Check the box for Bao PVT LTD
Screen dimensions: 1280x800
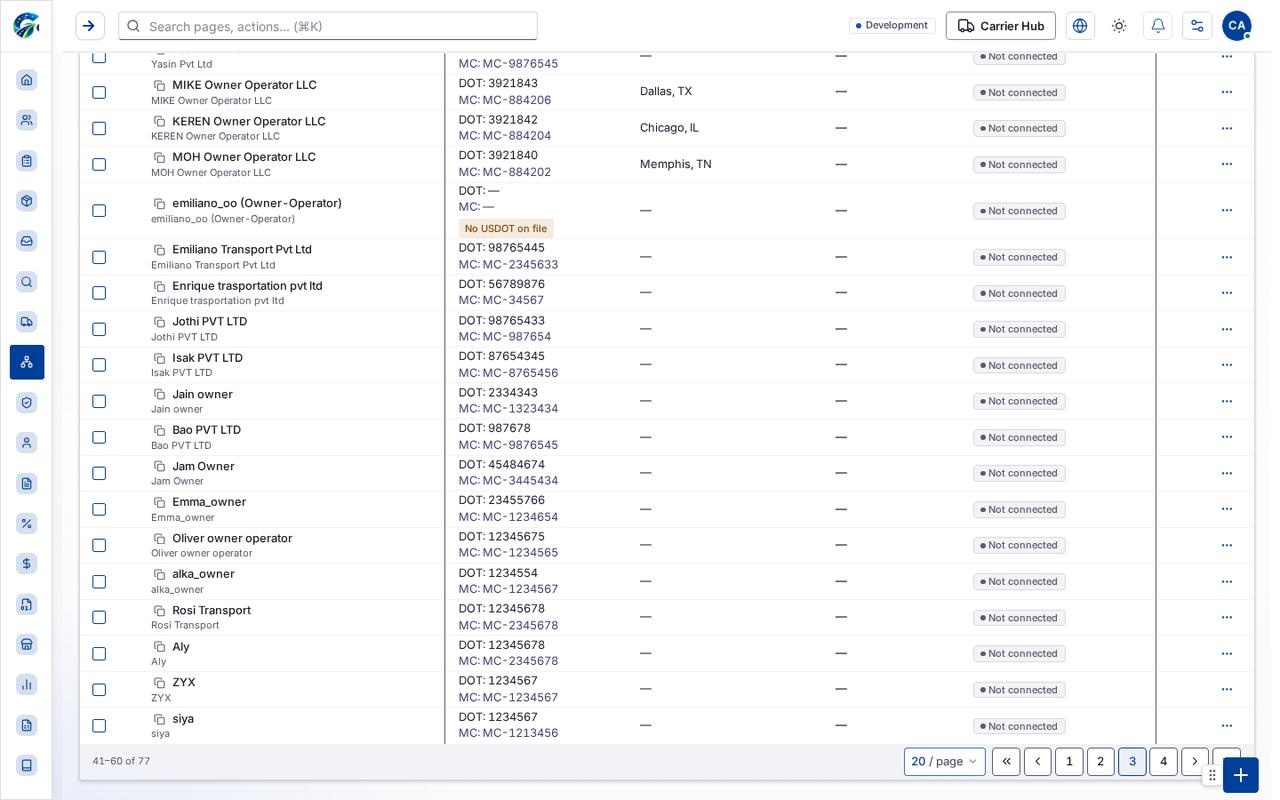click(99, 437)
